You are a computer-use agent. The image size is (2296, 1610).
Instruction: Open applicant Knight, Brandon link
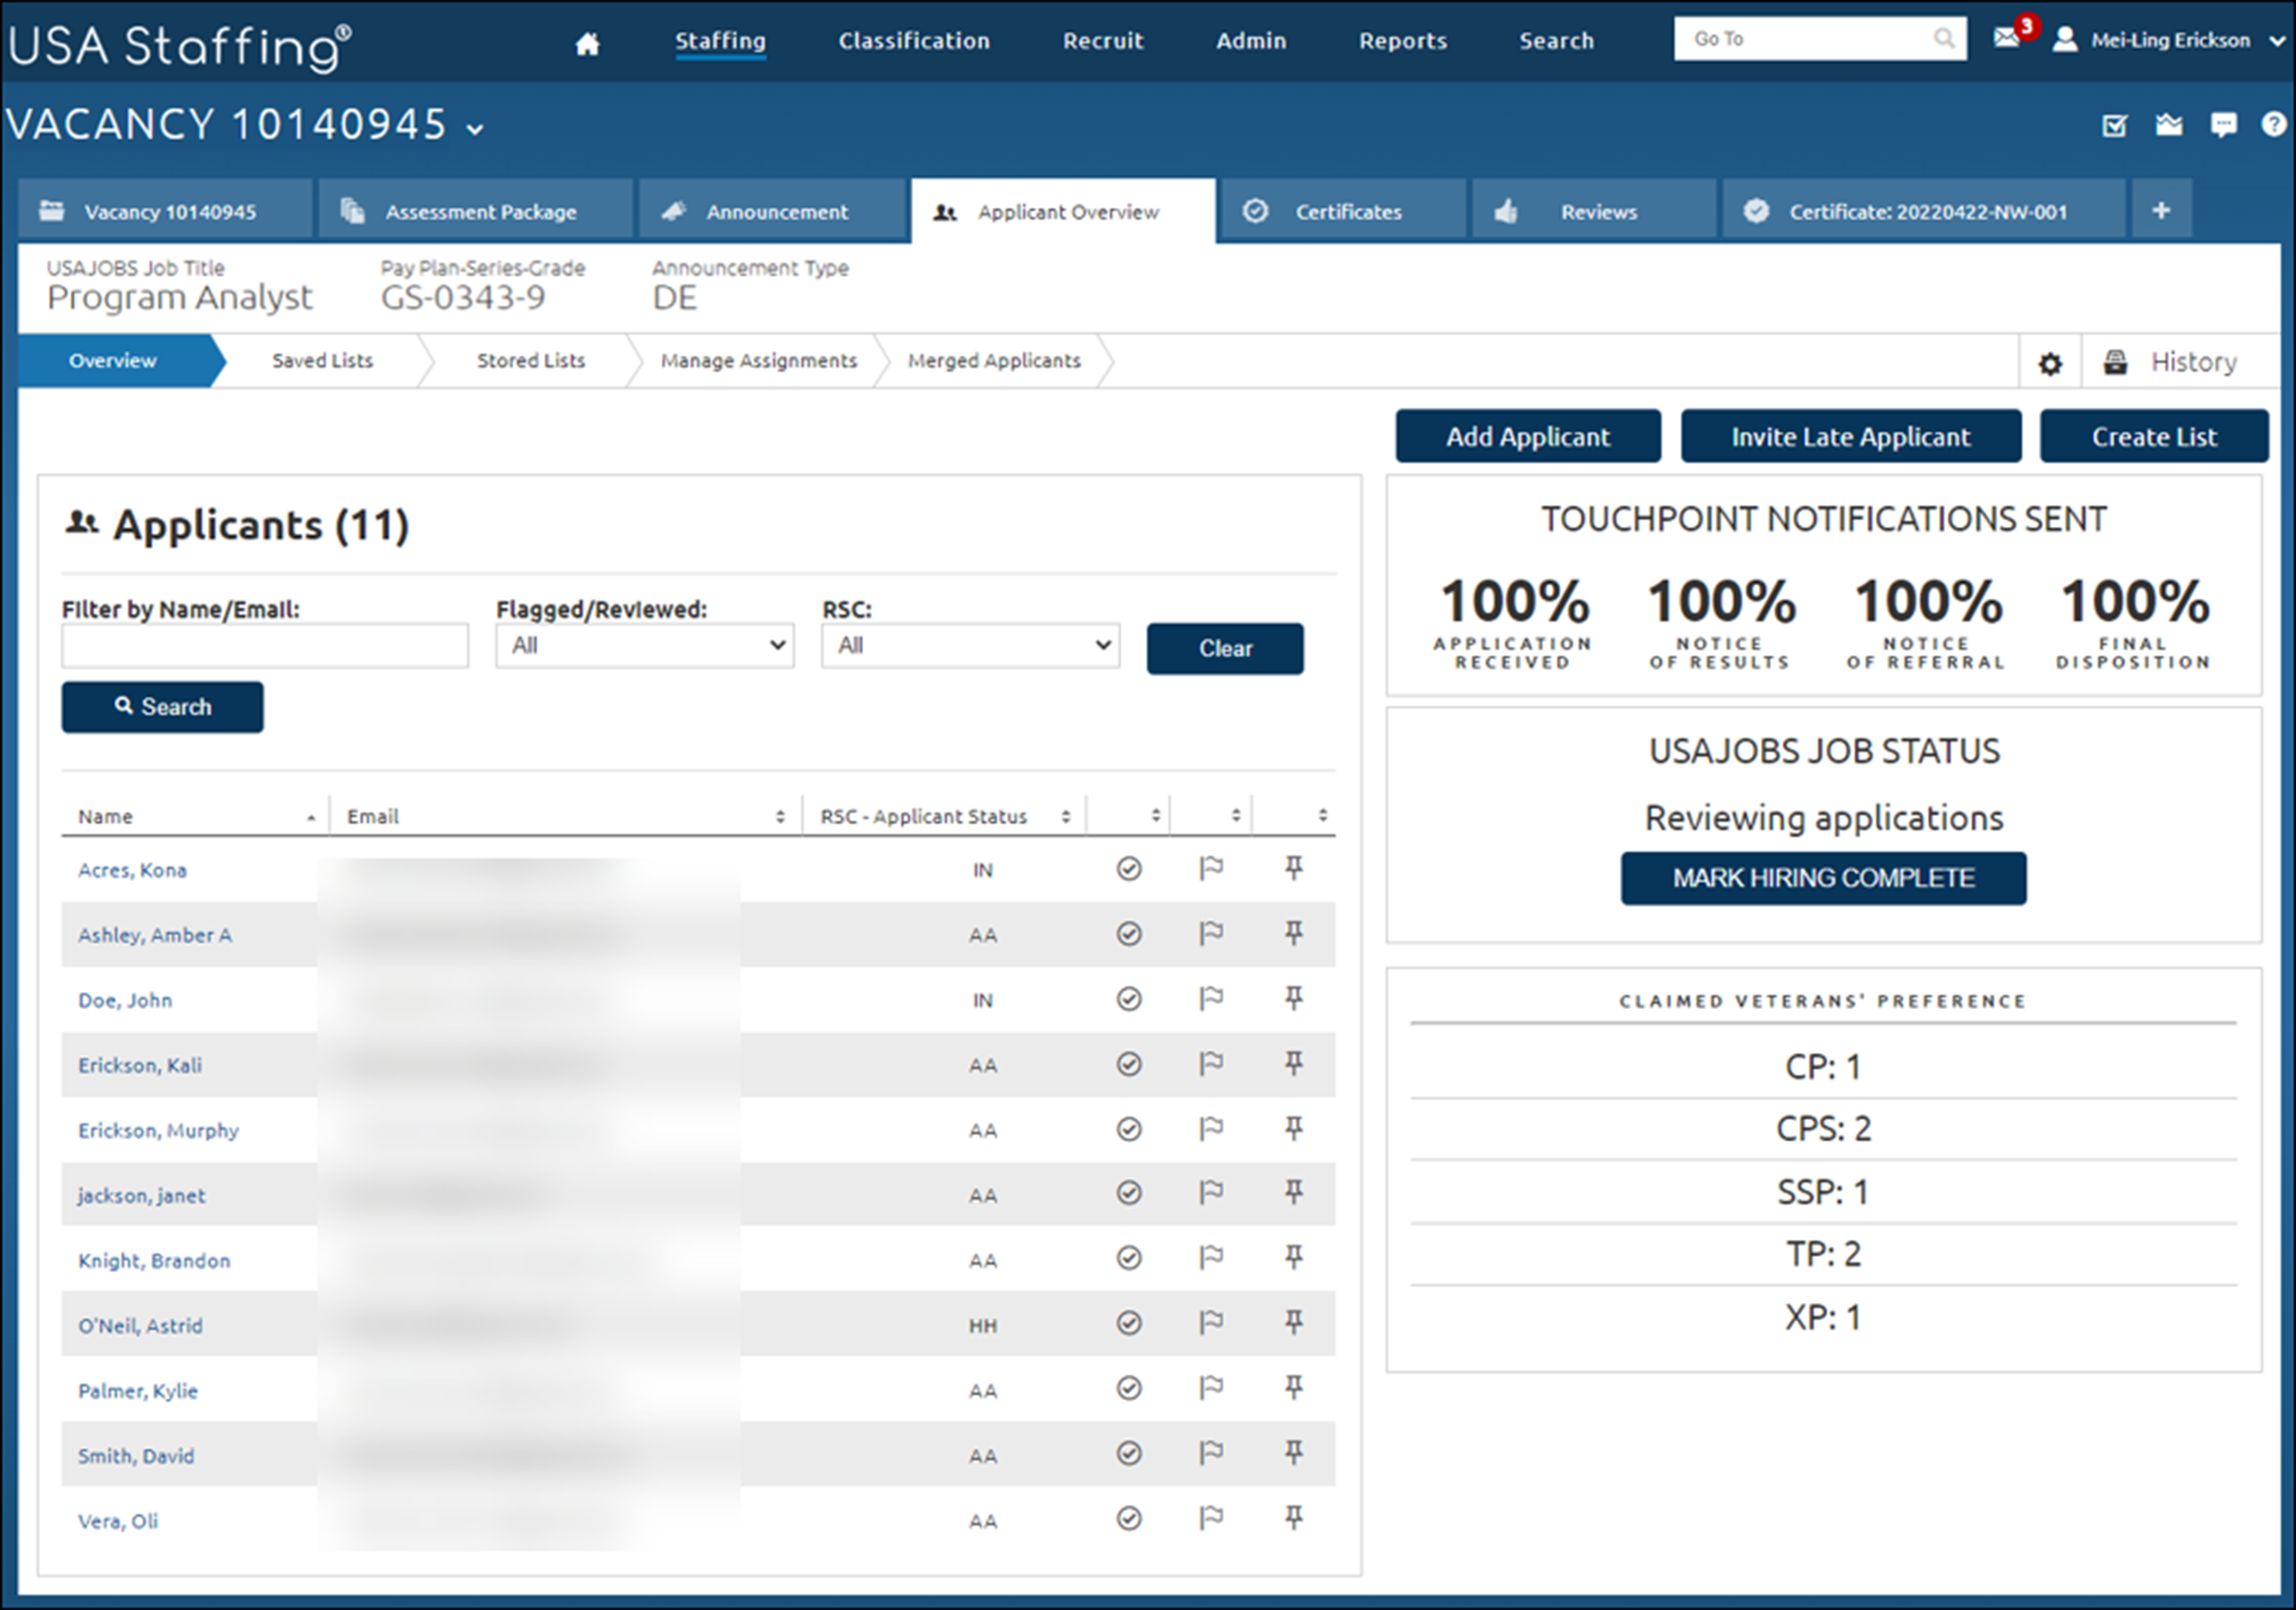click(154, 1260)
